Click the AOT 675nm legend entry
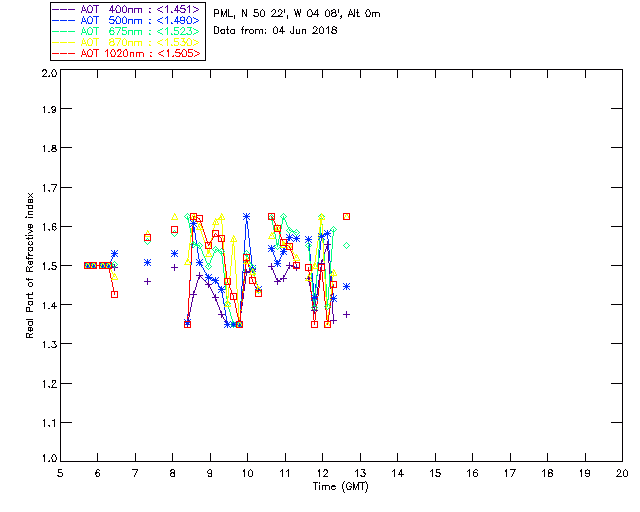 (x=126, y=31)
